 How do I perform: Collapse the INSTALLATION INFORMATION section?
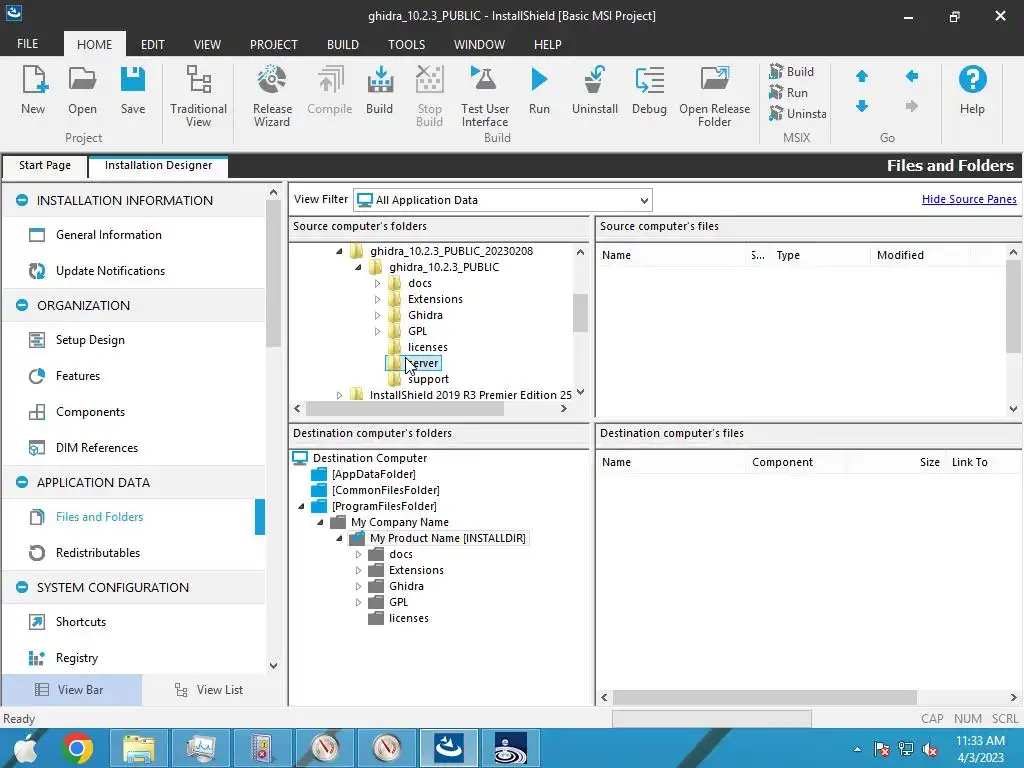pyautogui.click(x=22, y=200)
